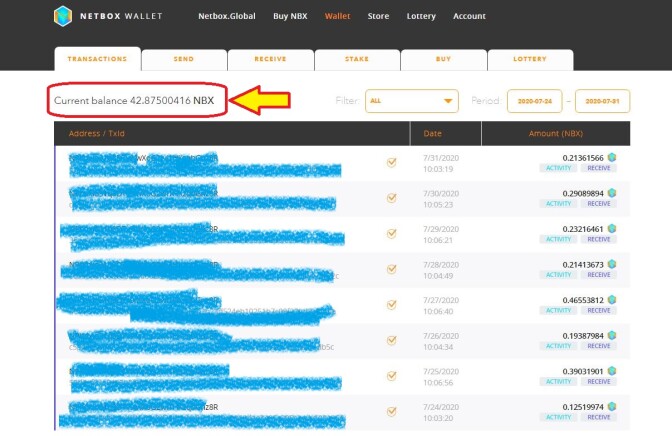Screen dimensions: 672x436
Task: Click the NBX coin icon beside 0.21413673
Action: point(612,264)
